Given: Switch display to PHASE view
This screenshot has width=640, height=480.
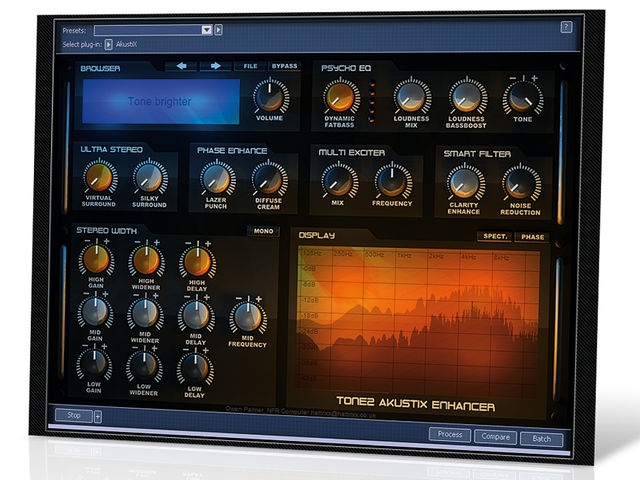Looking at the screenshot, I should pyautogui.click(x=532, y=237).
